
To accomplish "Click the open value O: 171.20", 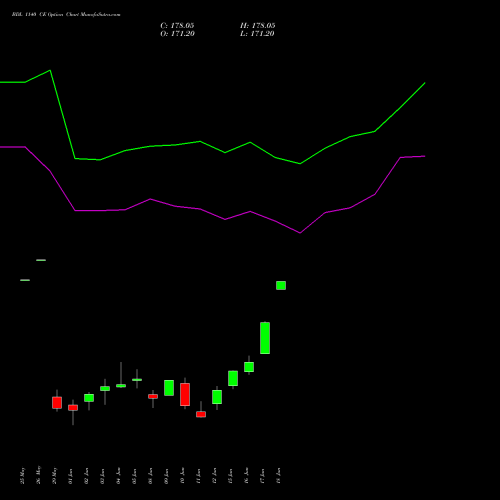I will 177,34.
